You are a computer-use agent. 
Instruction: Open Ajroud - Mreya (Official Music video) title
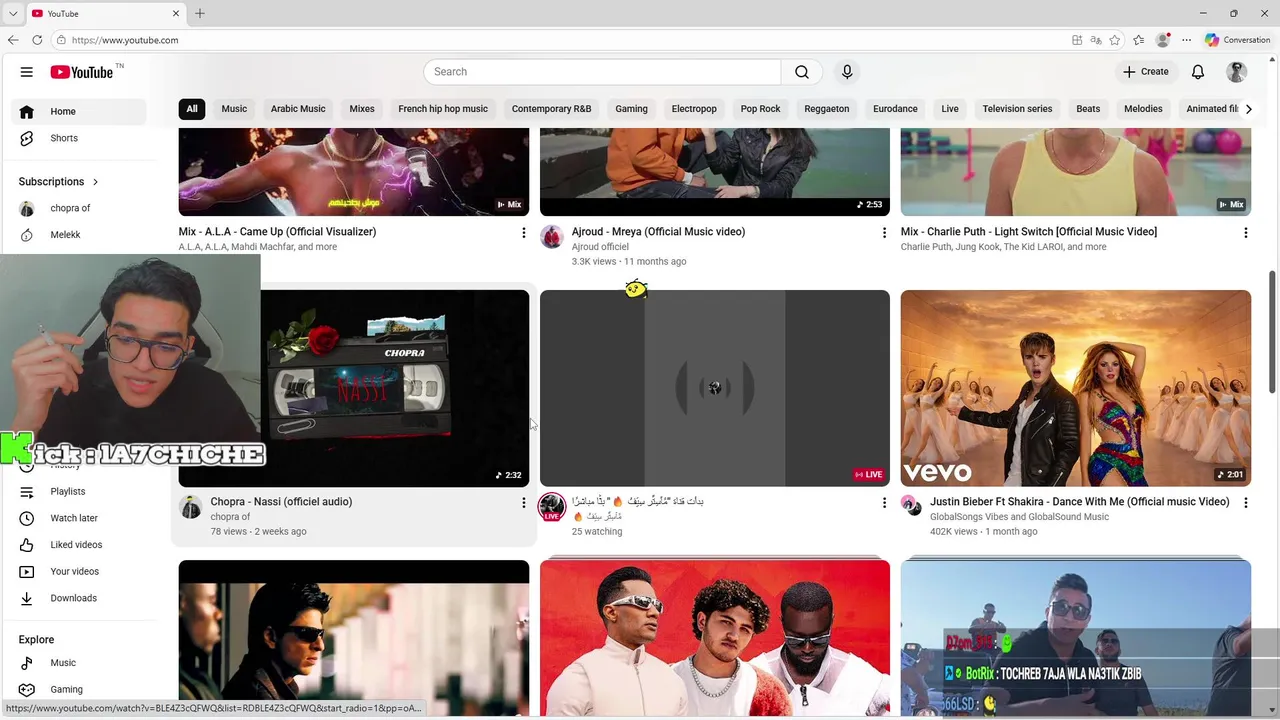pos(658,232)
